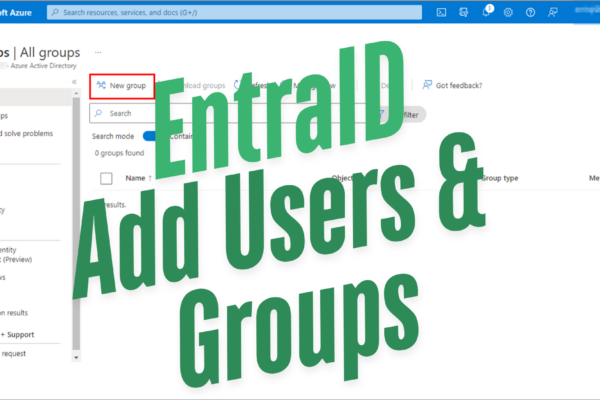
Task: Toggle the Search mode switch
Action: click(x=150, y=136)
